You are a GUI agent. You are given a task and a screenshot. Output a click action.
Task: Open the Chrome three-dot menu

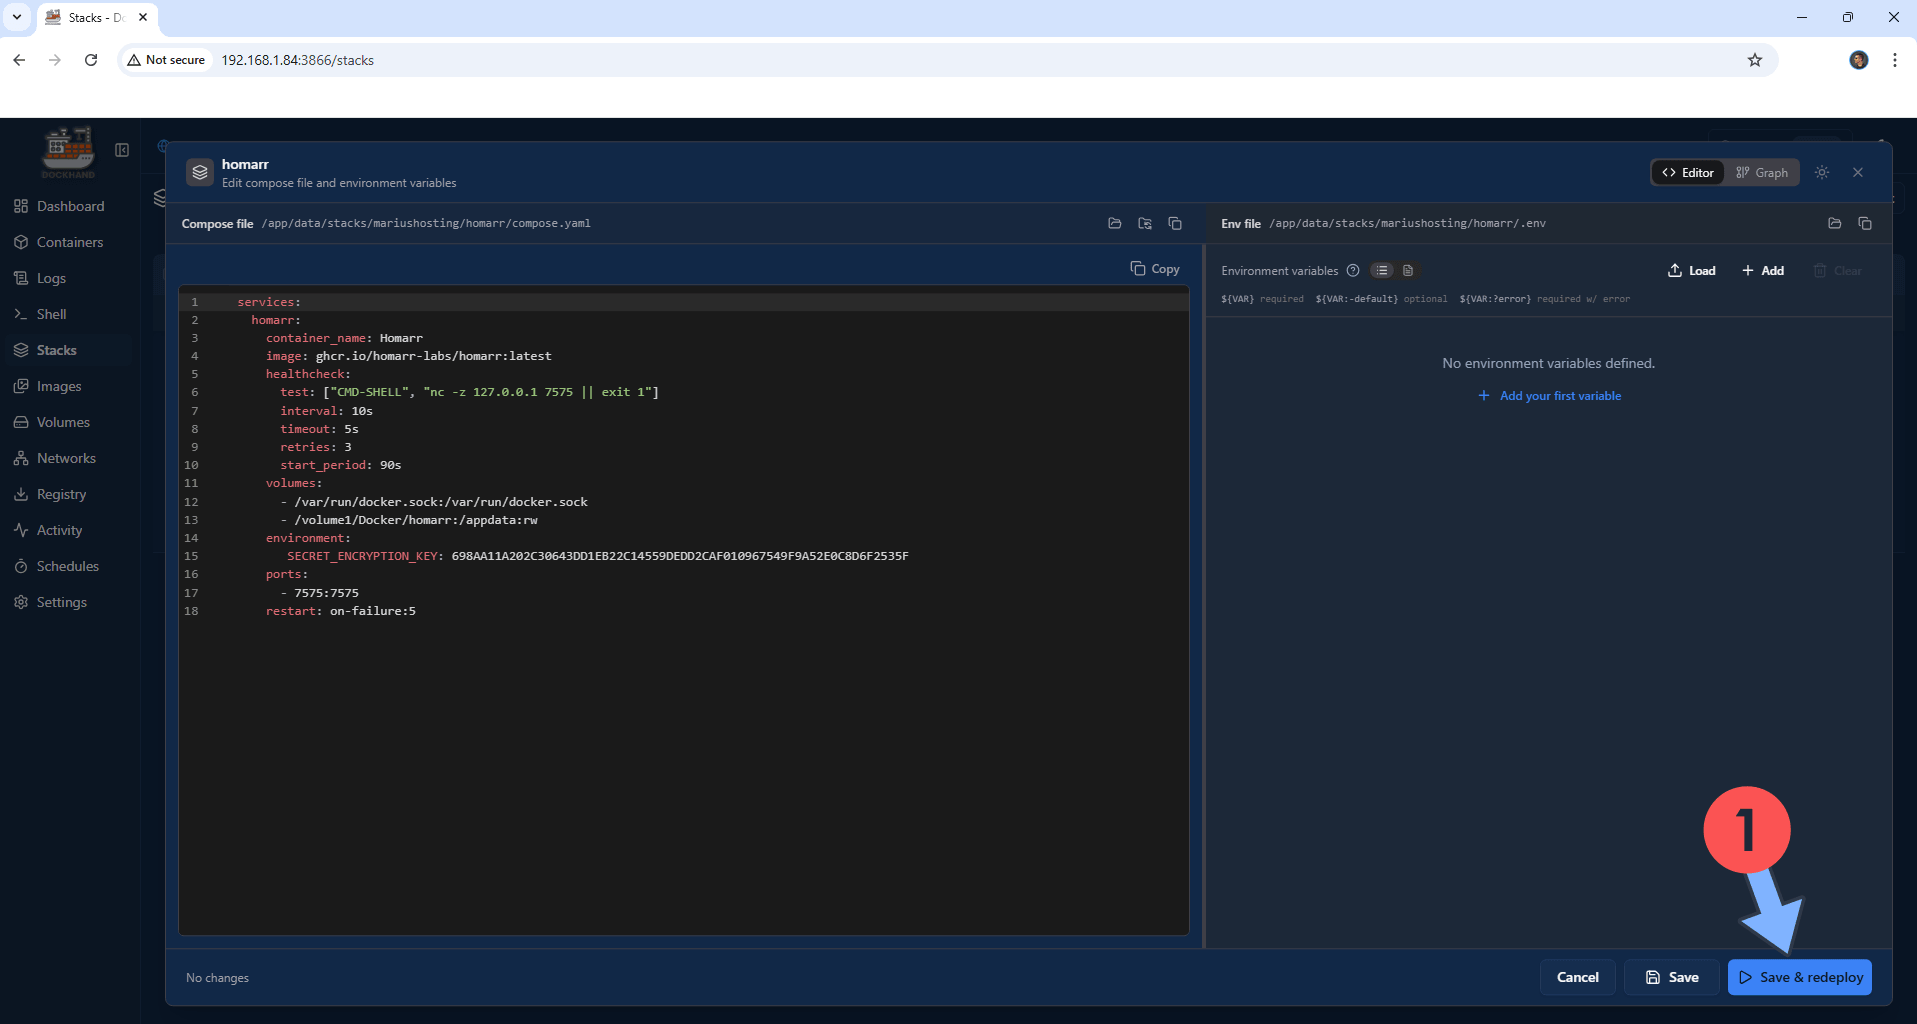pyautogui.click(x=1894, y=60)
